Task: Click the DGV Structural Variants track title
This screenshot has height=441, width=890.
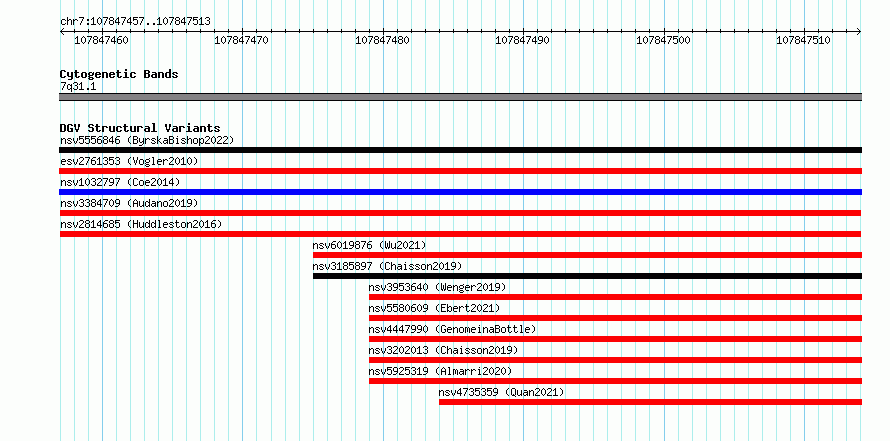Action: click(140, 128)
